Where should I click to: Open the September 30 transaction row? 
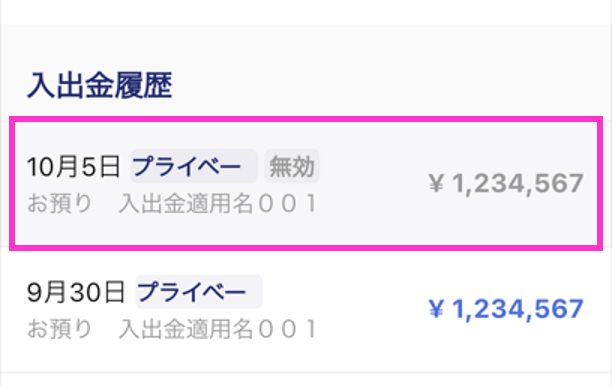coord(306,310)
